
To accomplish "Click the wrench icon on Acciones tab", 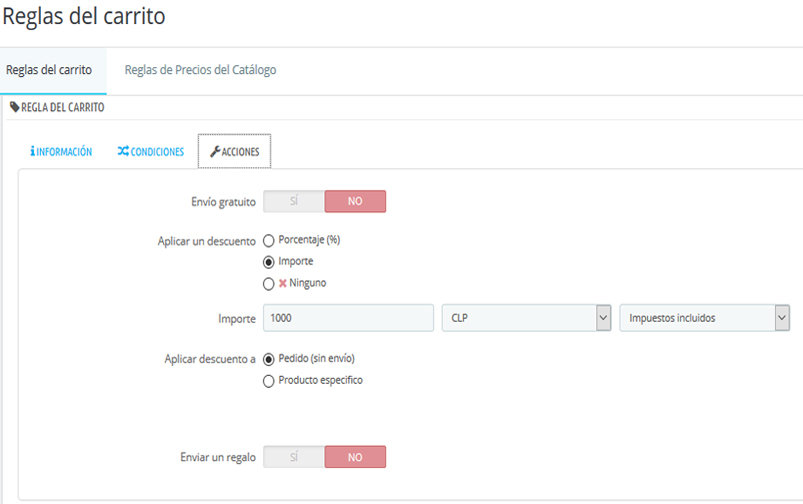I will pos(215,152).
